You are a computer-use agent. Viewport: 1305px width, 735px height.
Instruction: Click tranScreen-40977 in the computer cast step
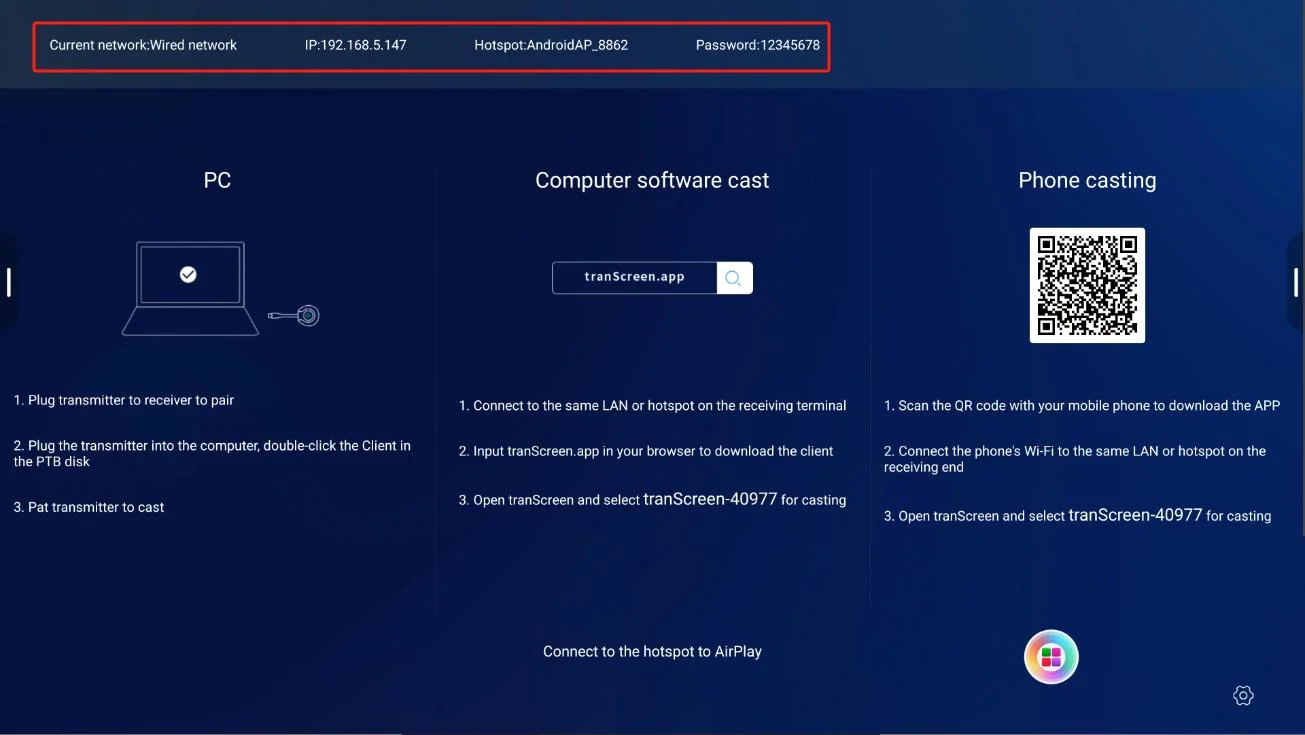coord(710,499)
